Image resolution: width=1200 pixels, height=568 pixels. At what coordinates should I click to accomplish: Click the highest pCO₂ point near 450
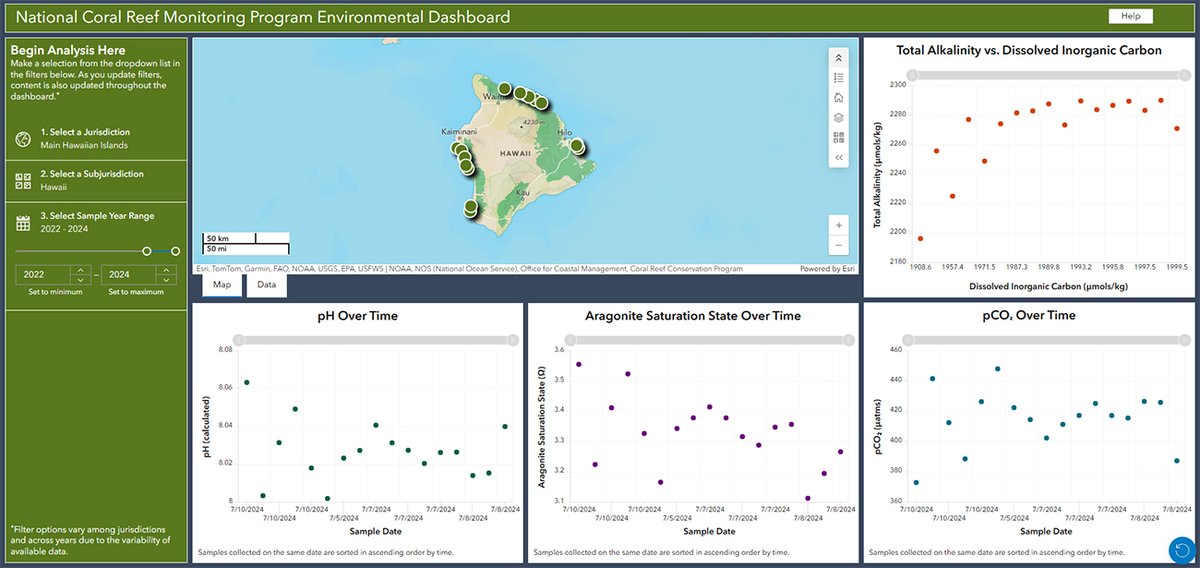[997, 369]
